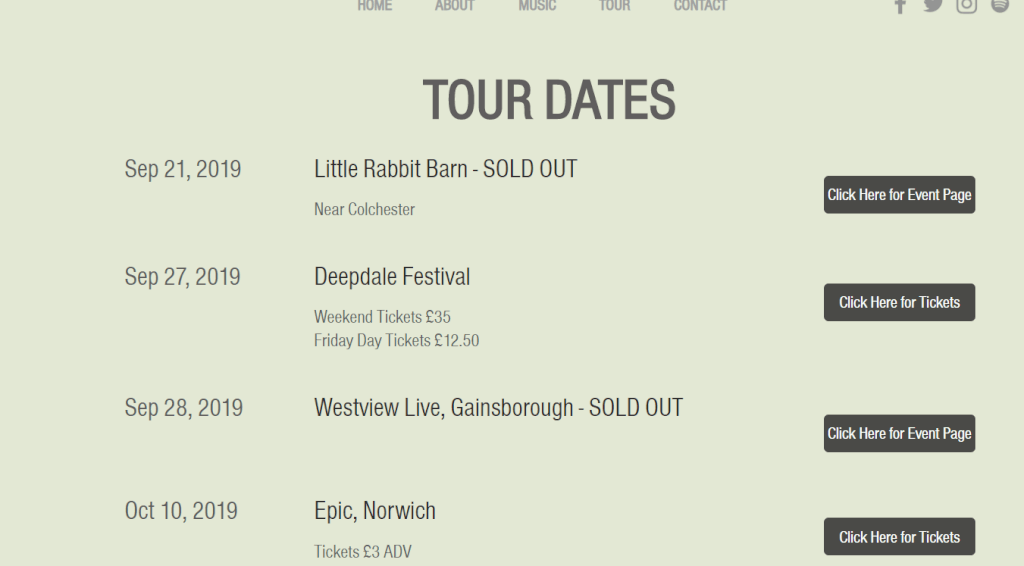Visit the Instagram profile icon
Viewport: 1024px width, 566px height.
point(966,5)
